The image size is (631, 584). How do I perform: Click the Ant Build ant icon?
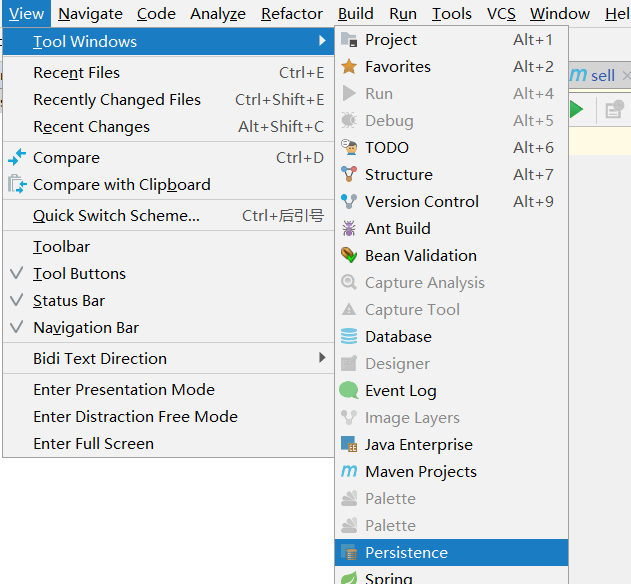click(349, 229)
